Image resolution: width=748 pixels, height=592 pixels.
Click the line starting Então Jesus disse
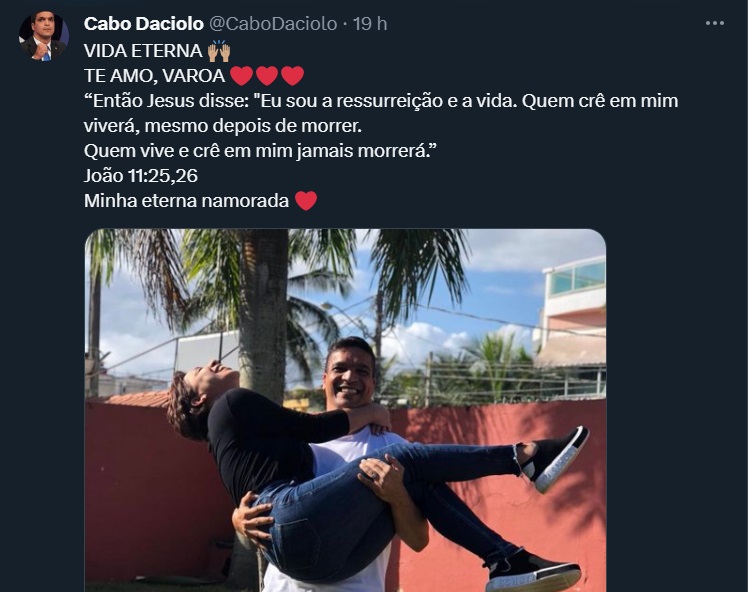381,101
